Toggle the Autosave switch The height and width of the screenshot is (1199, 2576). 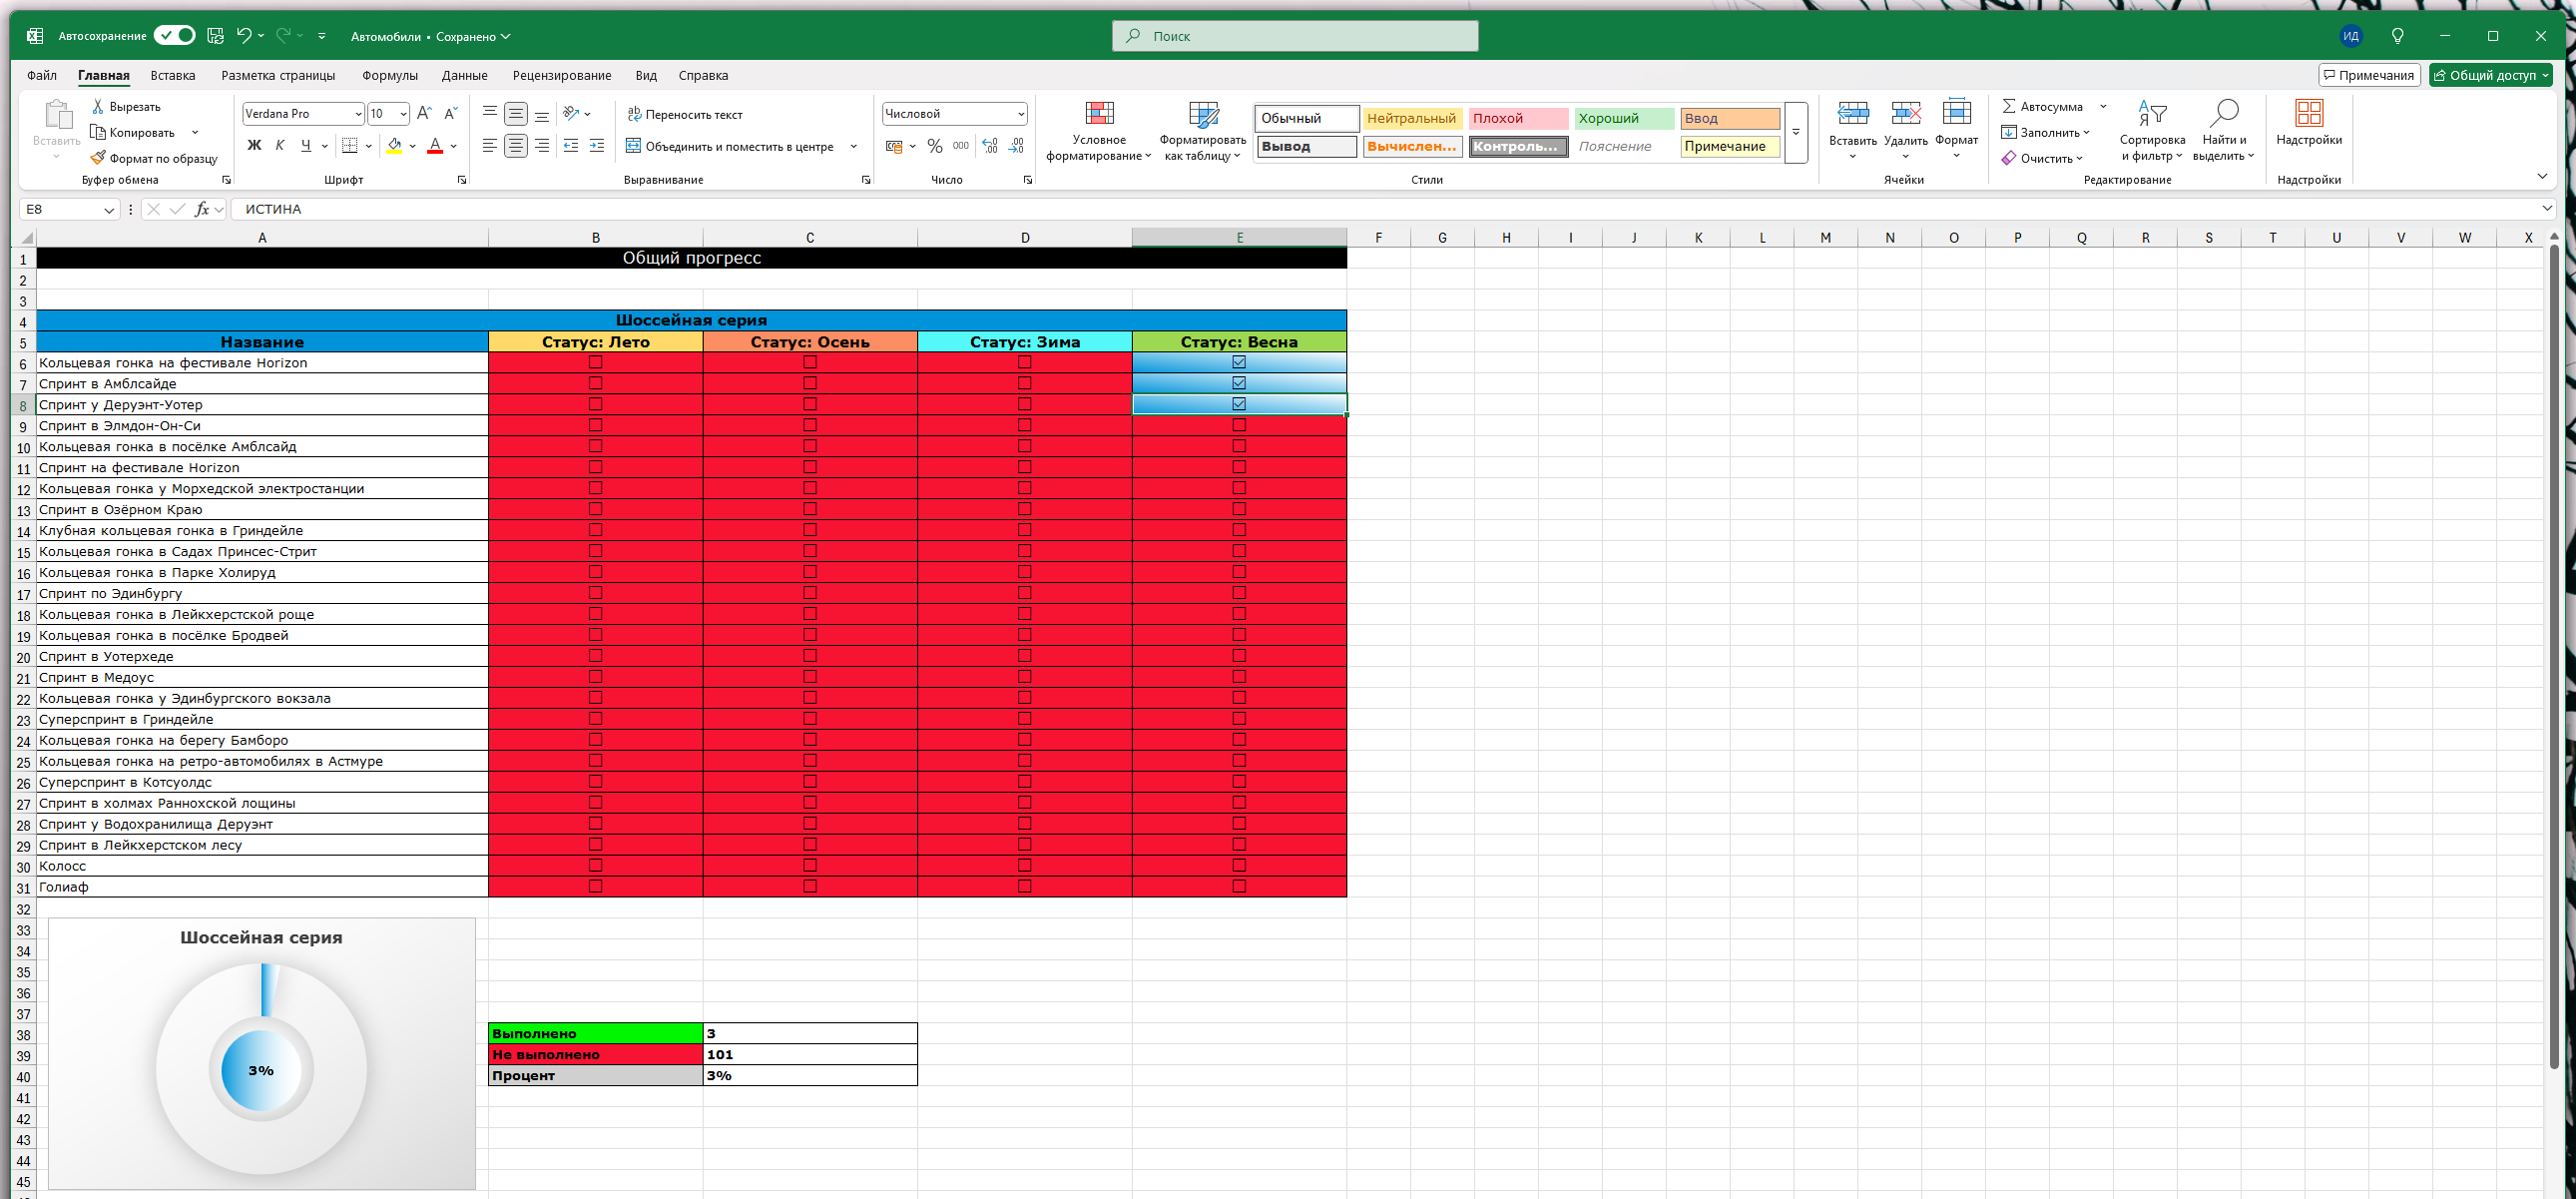pyautogui.click(x=174, y=36)
